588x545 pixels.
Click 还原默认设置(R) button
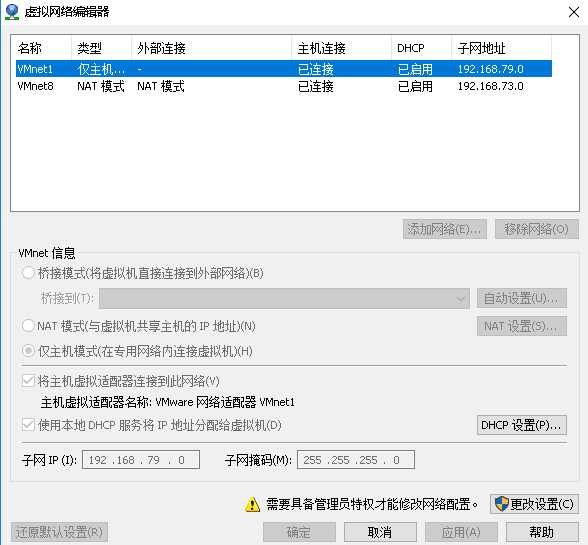pyautogui.click(x=59, y=532)
